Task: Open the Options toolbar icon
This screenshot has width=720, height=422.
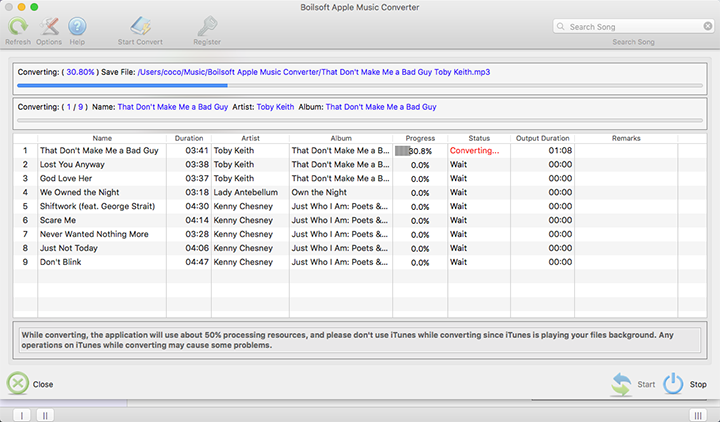Action: tap(48, 27)
